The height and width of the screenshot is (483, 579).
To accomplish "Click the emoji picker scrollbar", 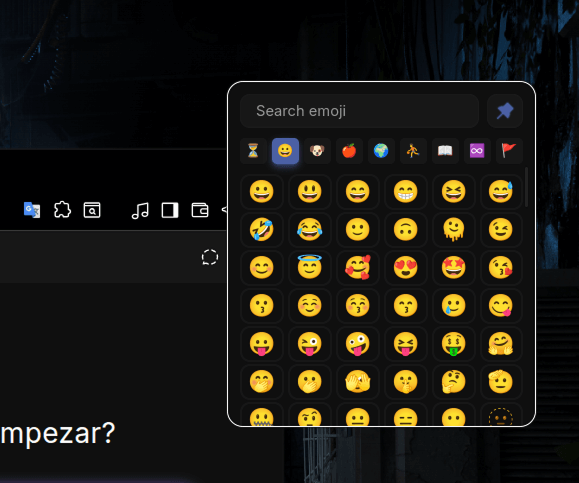I will tap(527, 187).
